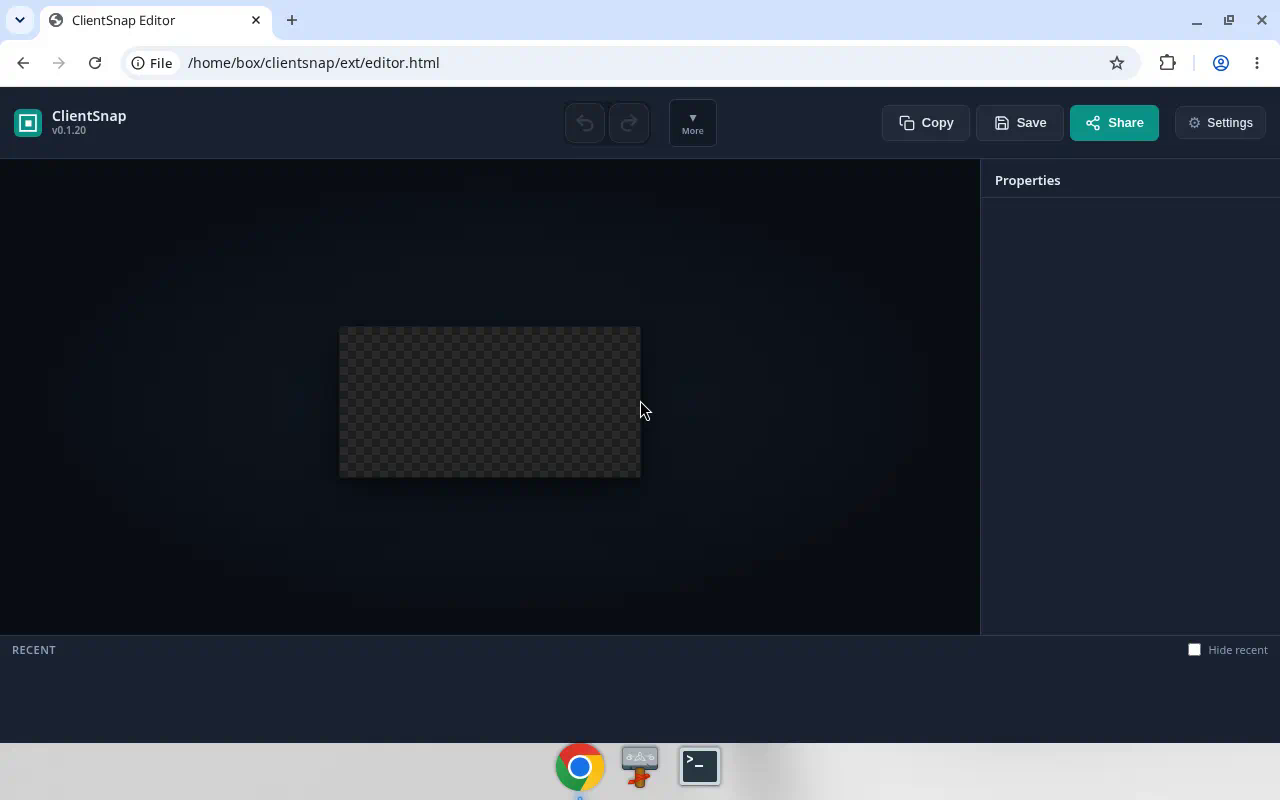The width and height of the screenshot is (1280, 800).
Task: Reload the editor page
Action: tap(95, 63)
